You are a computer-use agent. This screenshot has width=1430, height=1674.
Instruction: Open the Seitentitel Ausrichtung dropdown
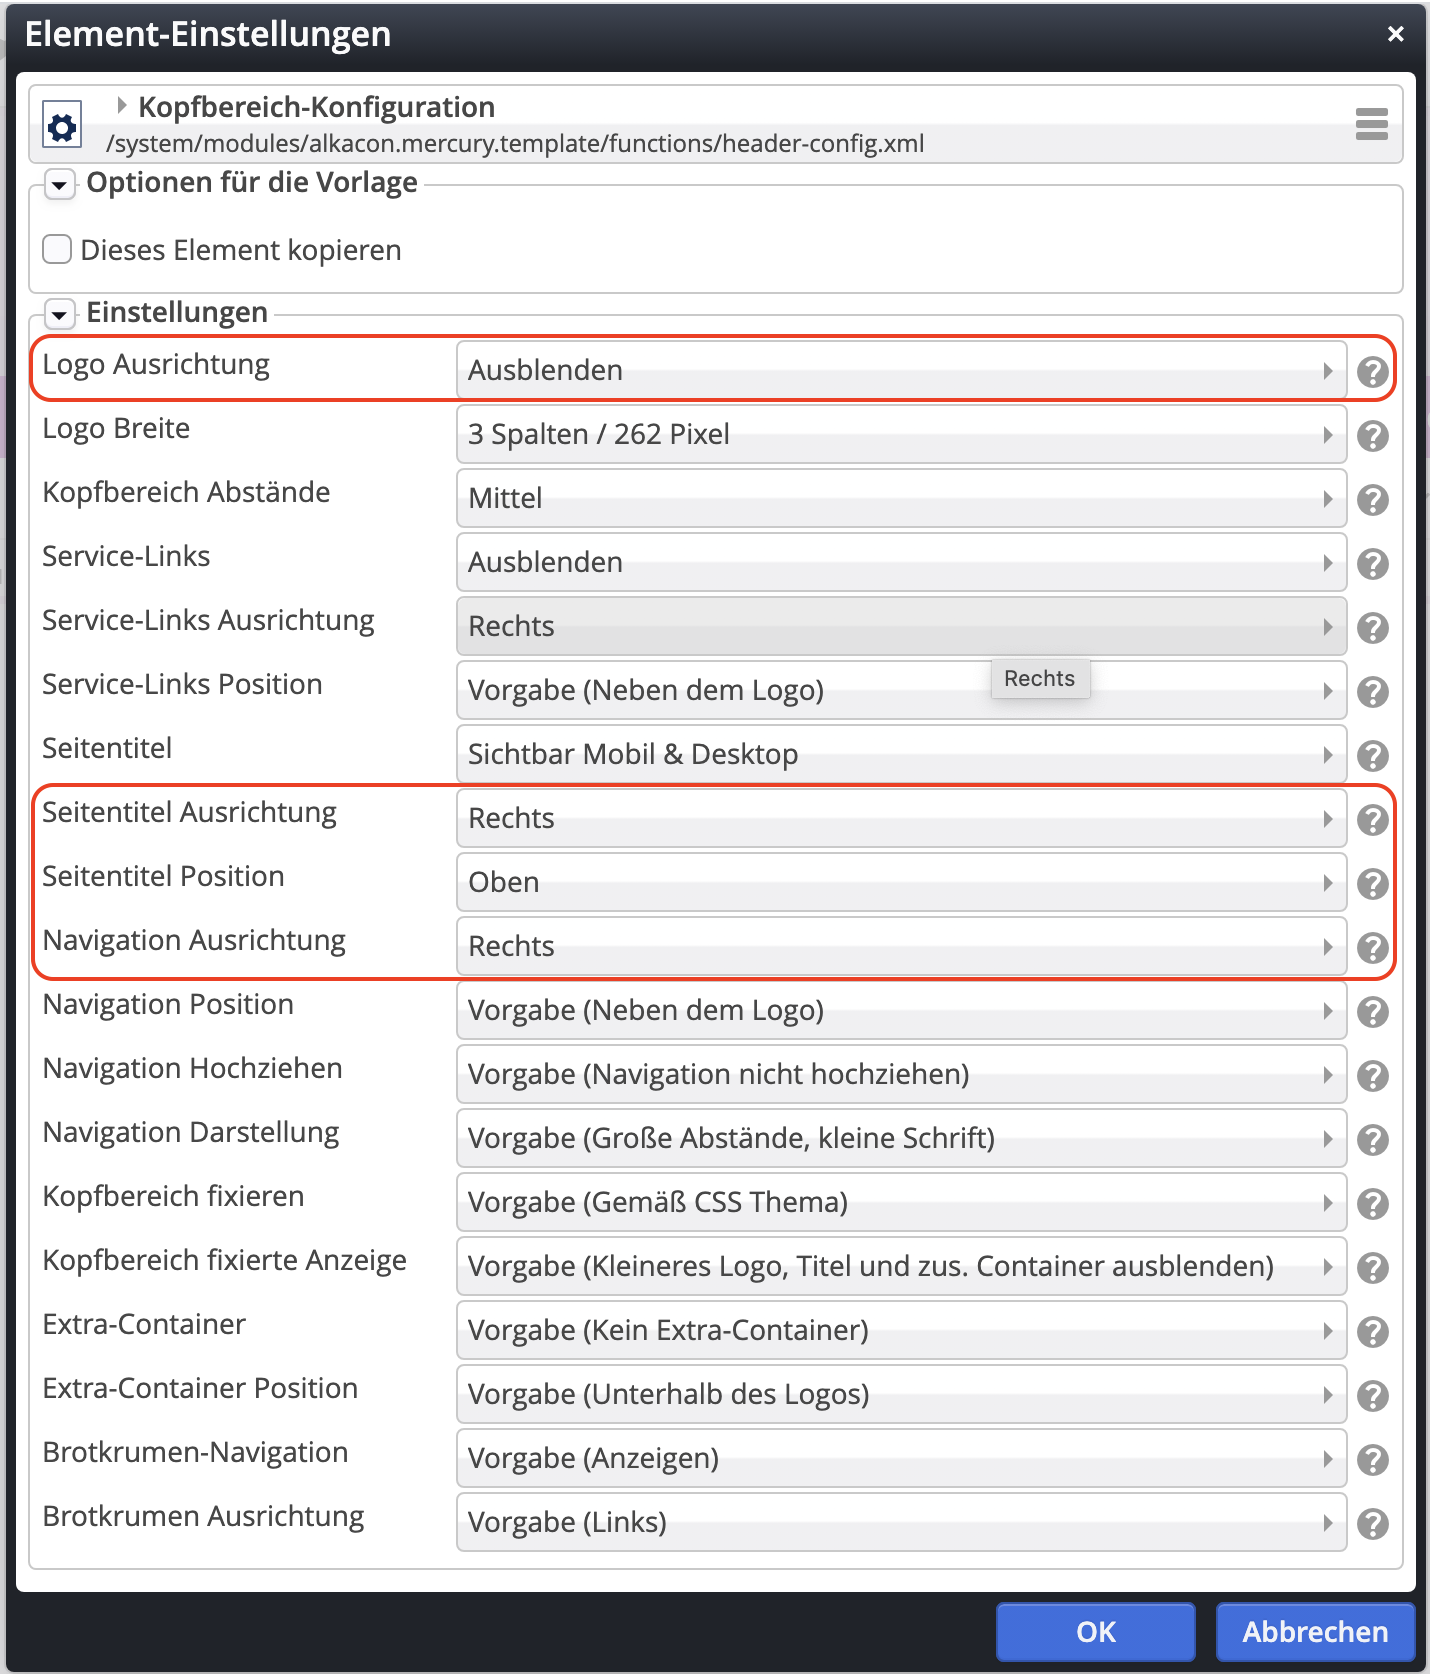click(x=901, y=818)
